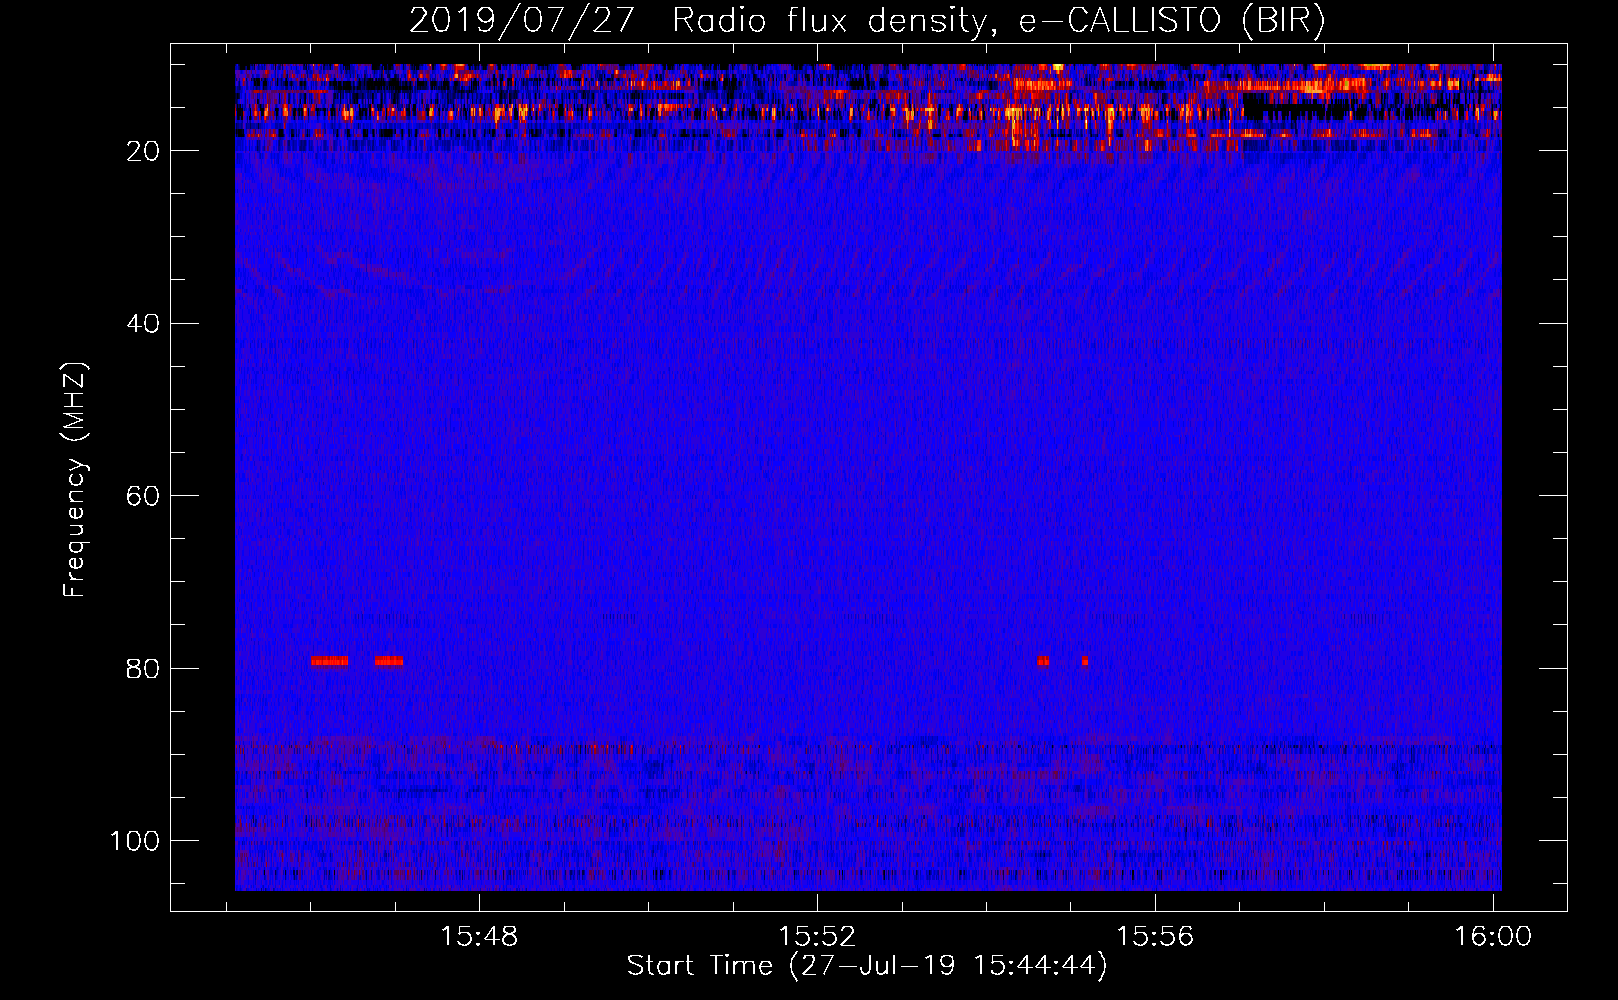The width and height of the screenshot is (1618, 1000).
Task: Click the plot title '2019/07/27 Radio flux density'
Action: pos(696,20)
